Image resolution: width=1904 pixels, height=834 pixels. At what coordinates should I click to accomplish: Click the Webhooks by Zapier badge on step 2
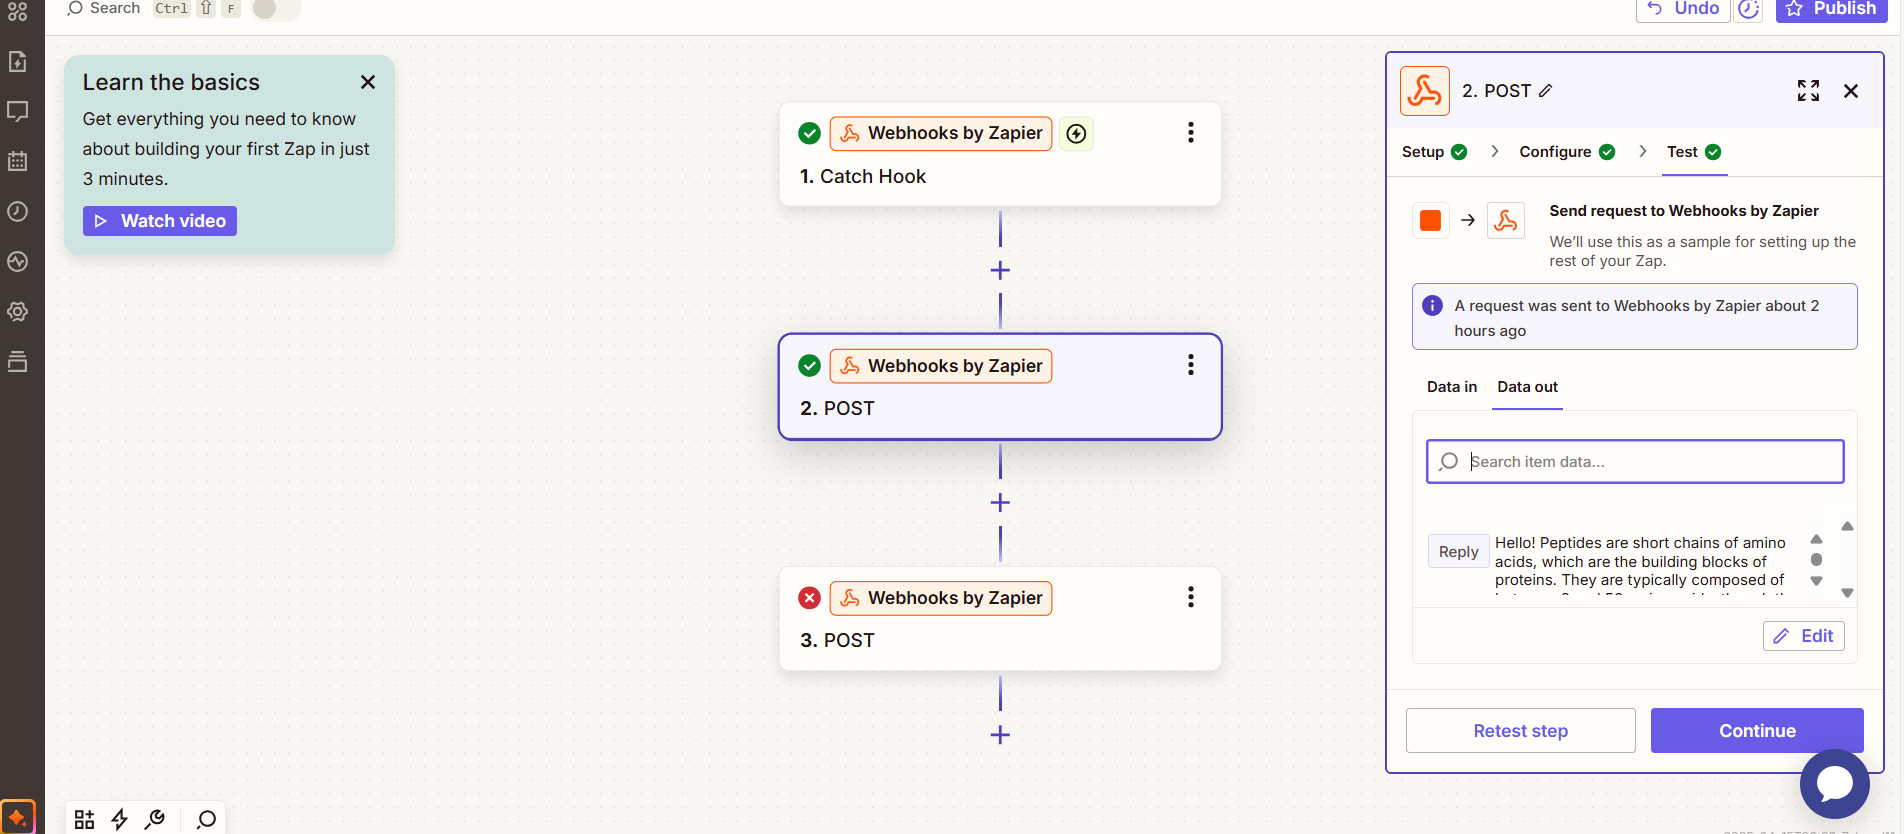pyautogui.click(x=941, y=366)
